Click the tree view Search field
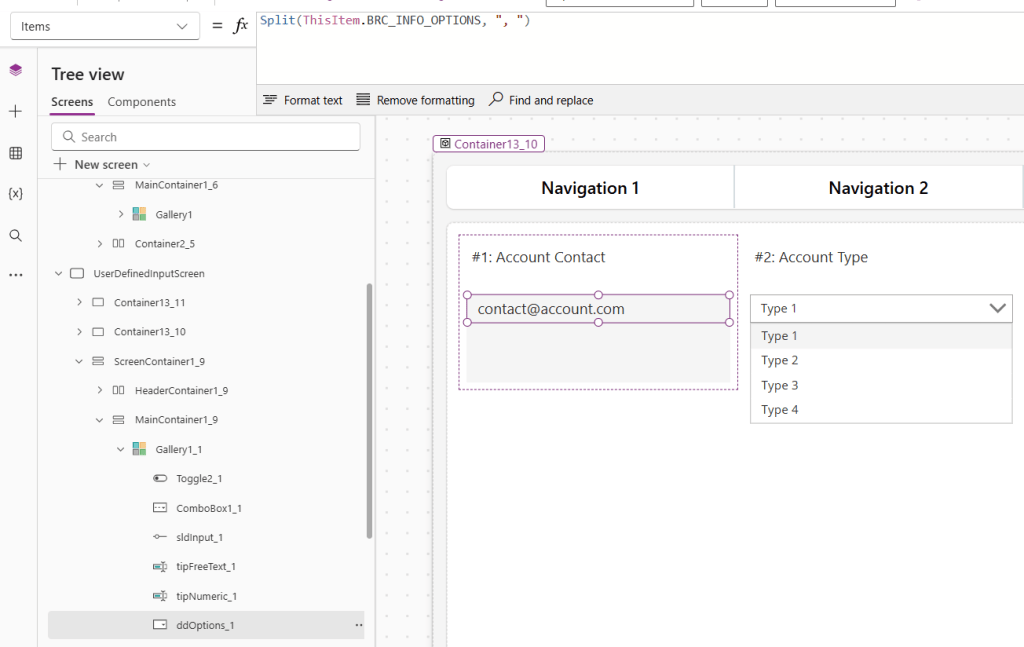Image resolution: width=1024 pixels, height=647 pixels. click(206, 137)
